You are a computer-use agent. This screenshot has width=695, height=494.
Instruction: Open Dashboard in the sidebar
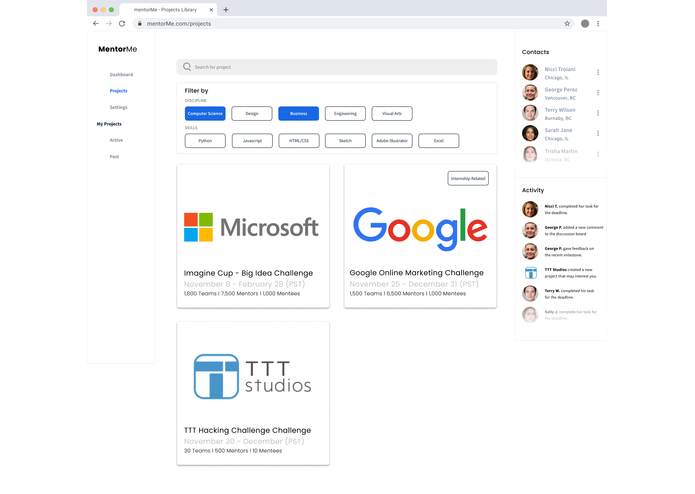[121, 74]
